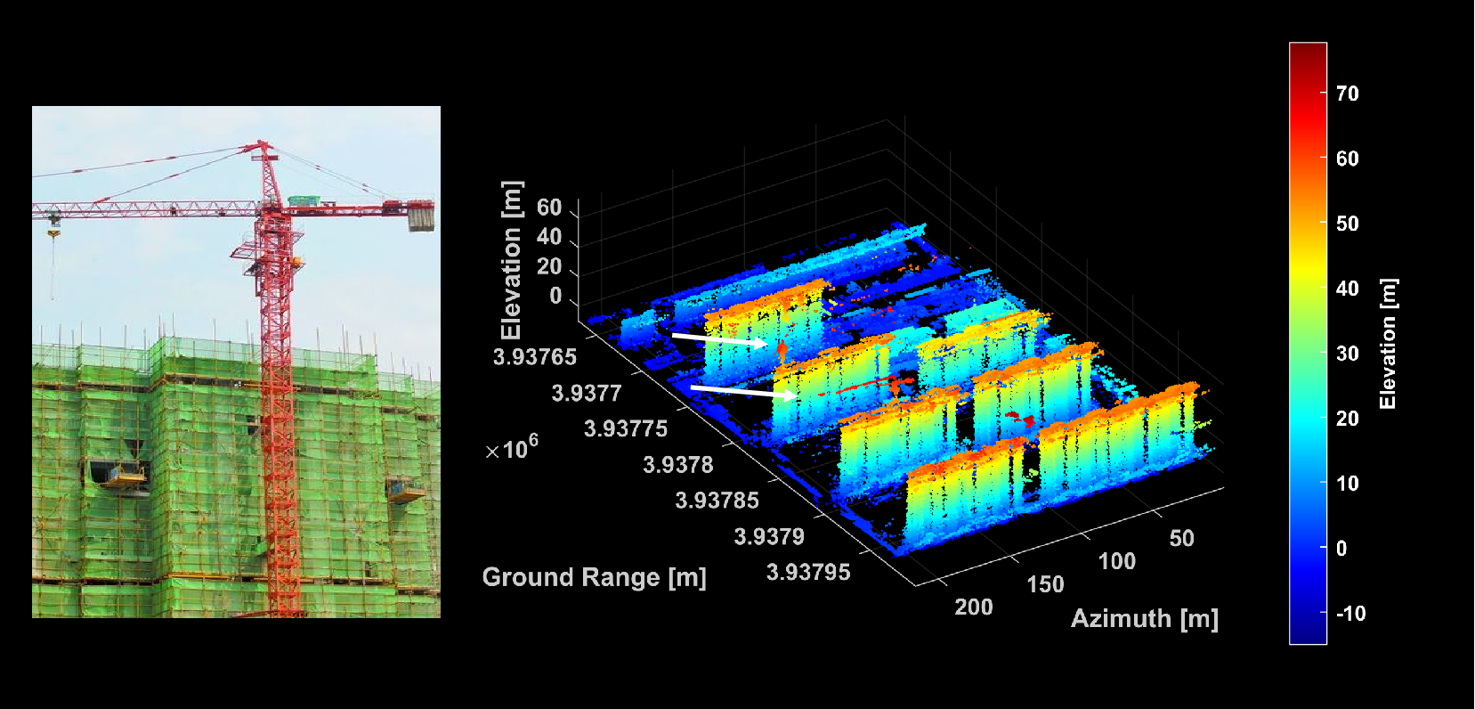
Task: Select the colorbar tick label 70
Action: [1346, 93]
